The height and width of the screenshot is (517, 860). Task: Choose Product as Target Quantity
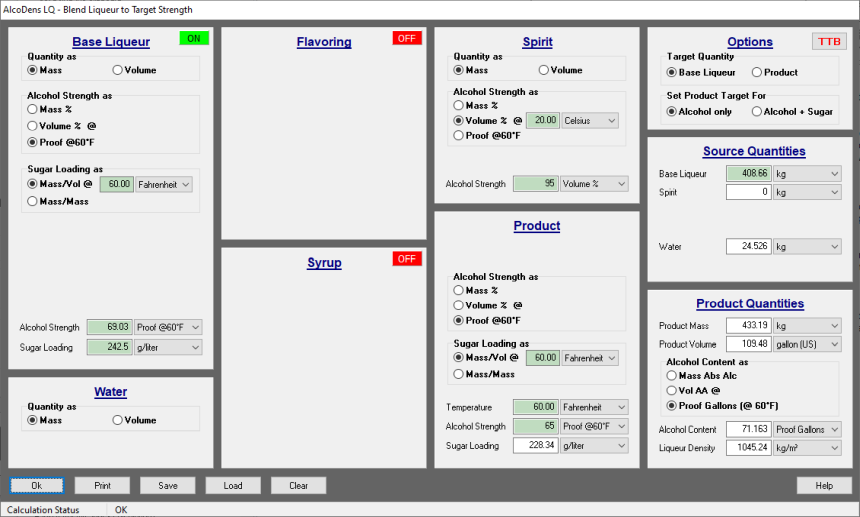pos(775,72)
